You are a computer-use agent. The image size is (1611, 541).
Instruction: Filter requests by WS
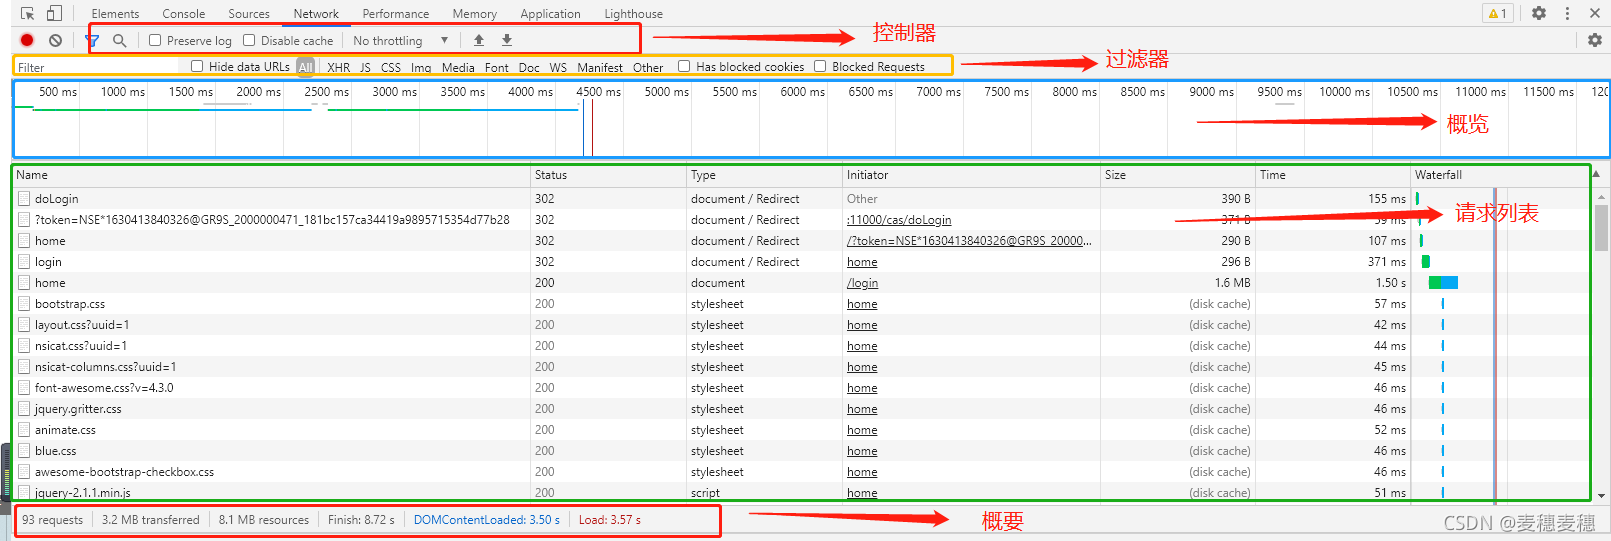point(558,67)
